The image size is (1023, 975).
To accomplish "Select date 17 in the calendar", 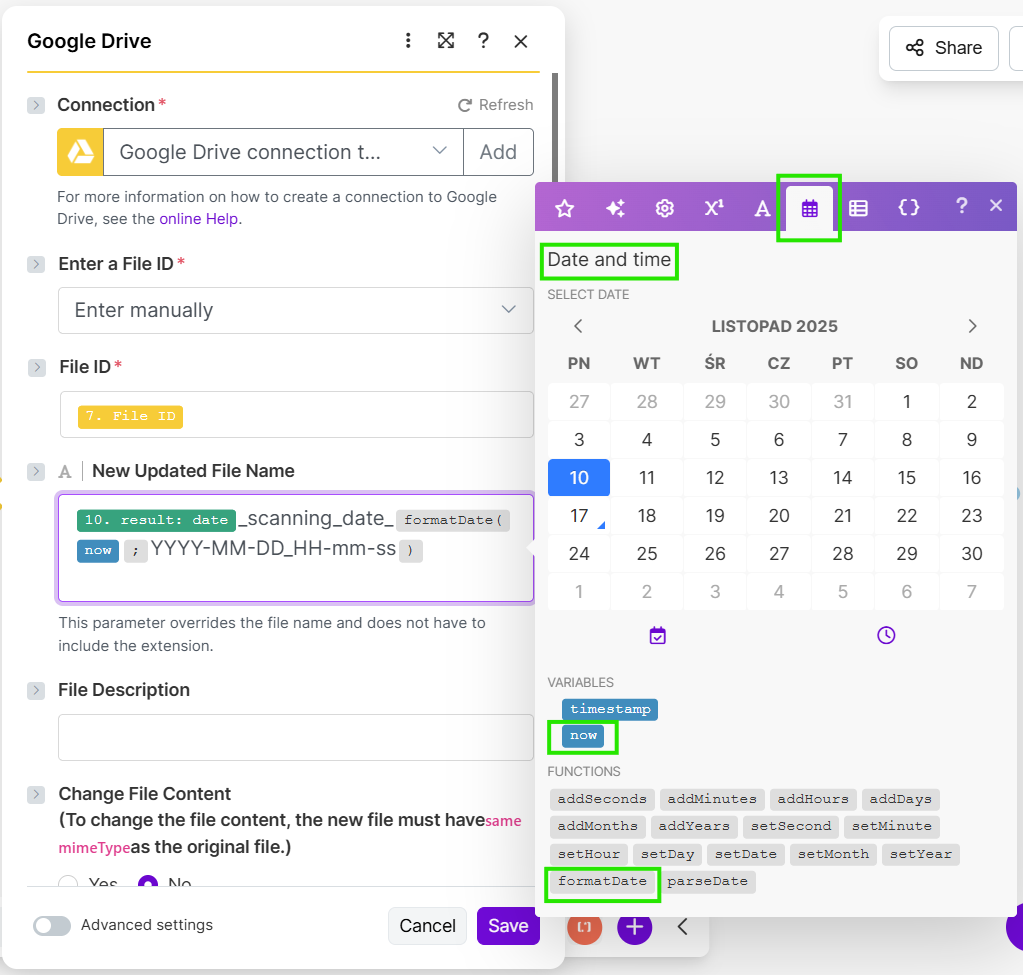I will tap(579, 516).
